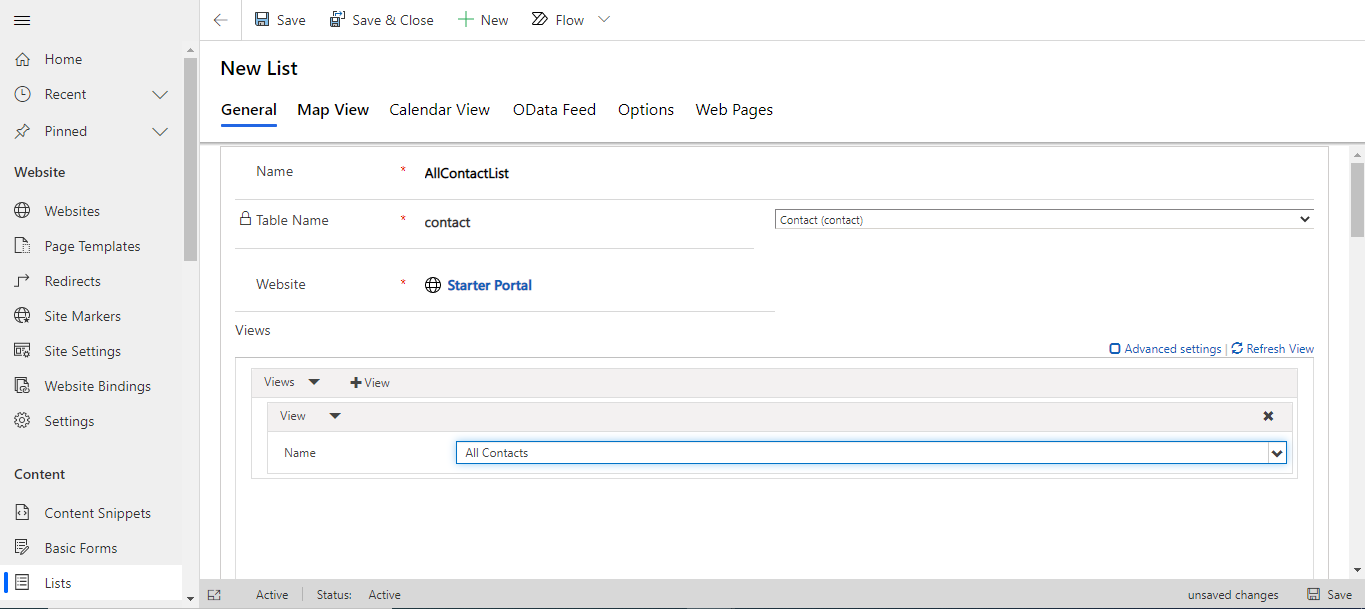Open the hamburger navigation menu

[x=22, y=19]
